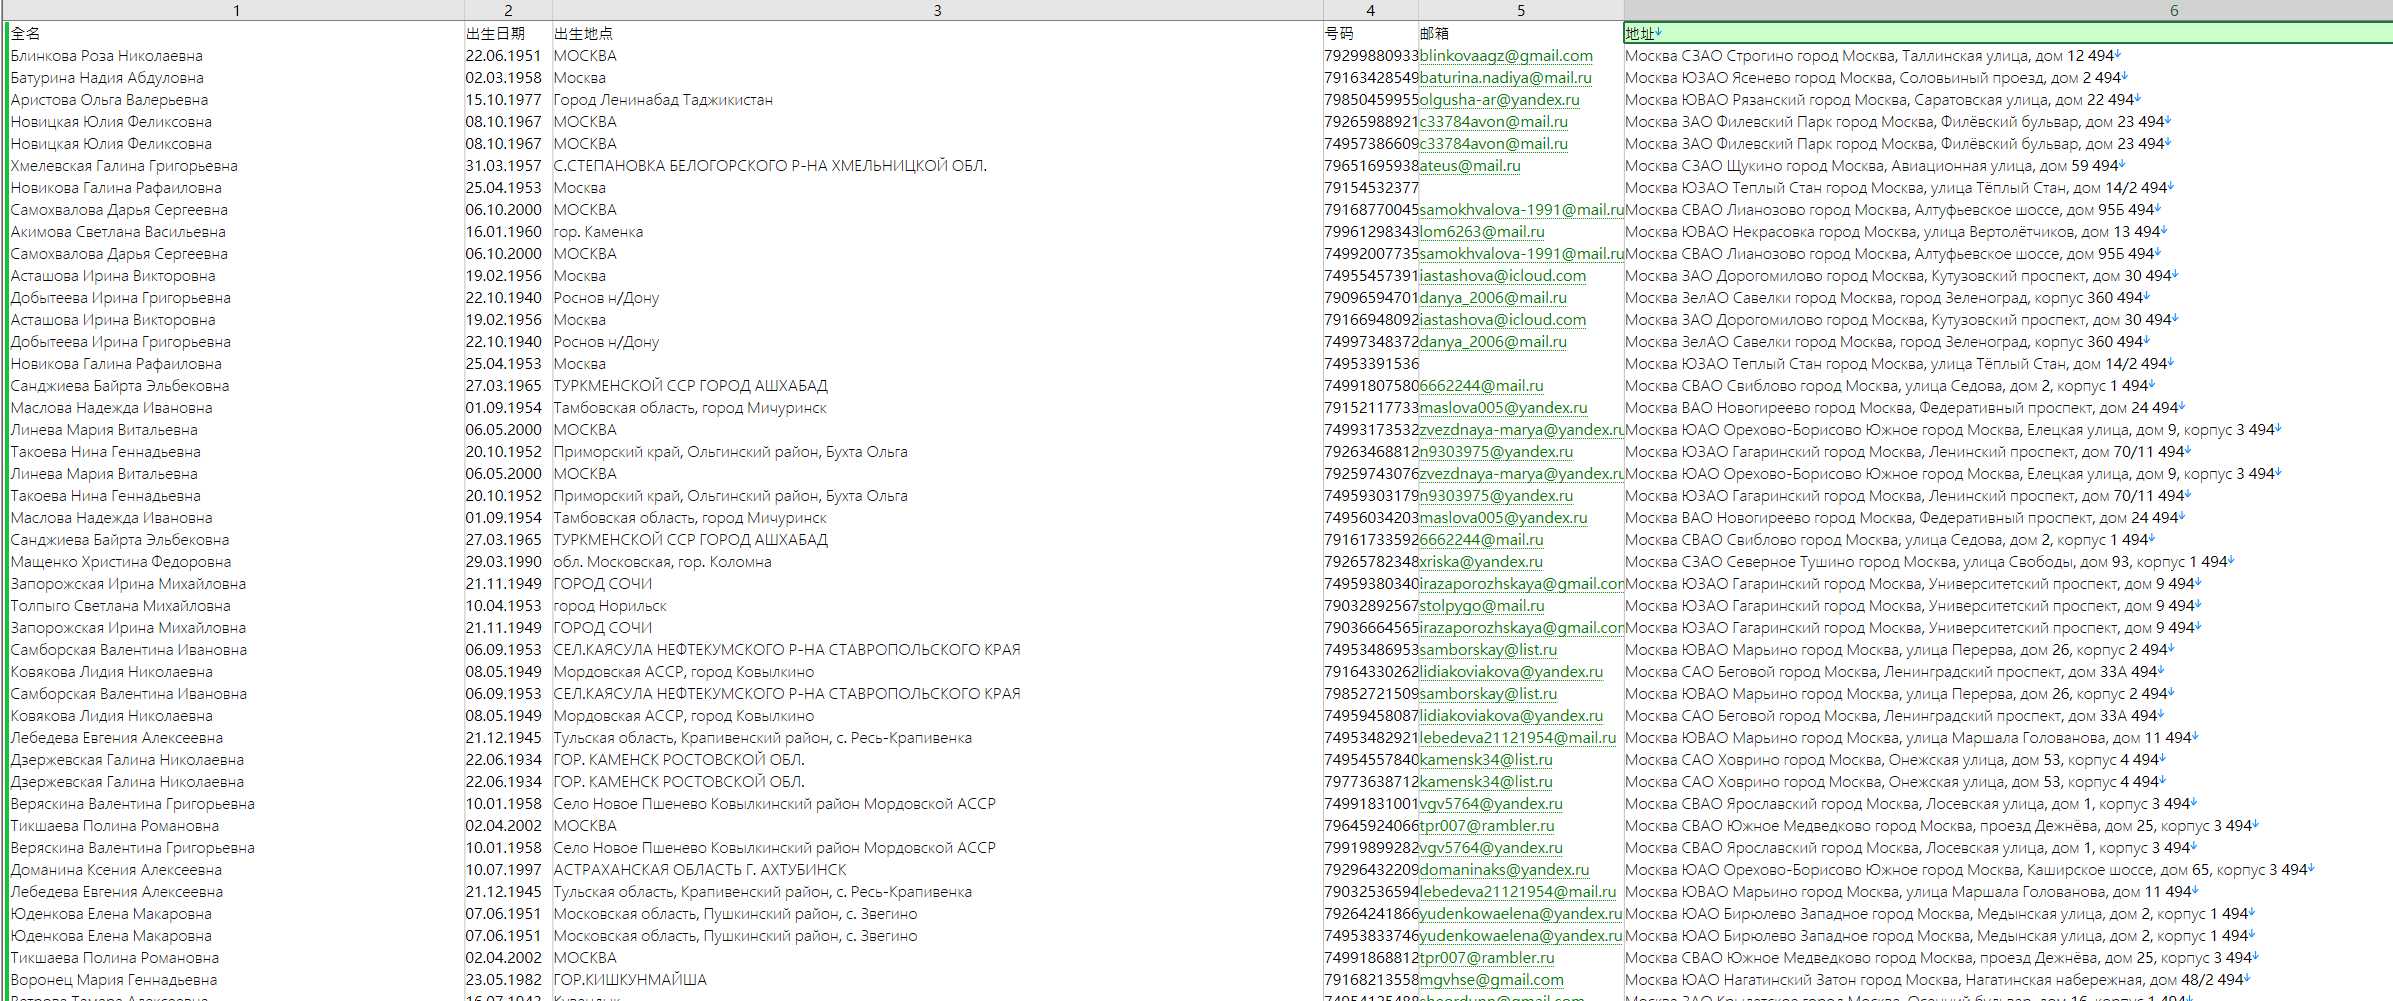Click phone number 79168770045
The width and height of the screenshot is (2393, 1001).
pos(1371,210)
